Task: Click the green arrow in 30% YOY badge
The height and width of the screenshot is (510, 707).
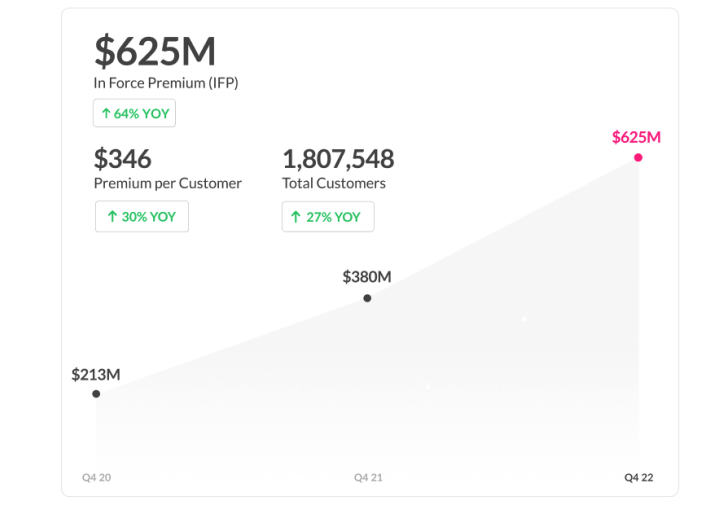Action: click(x=112, y=216)
